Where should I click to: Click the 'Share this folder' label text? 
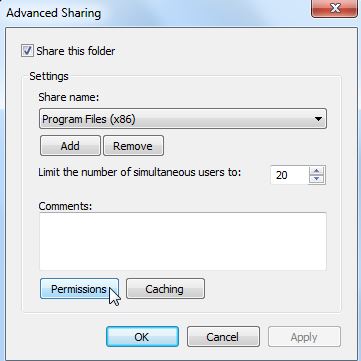(x=76, y=51)
